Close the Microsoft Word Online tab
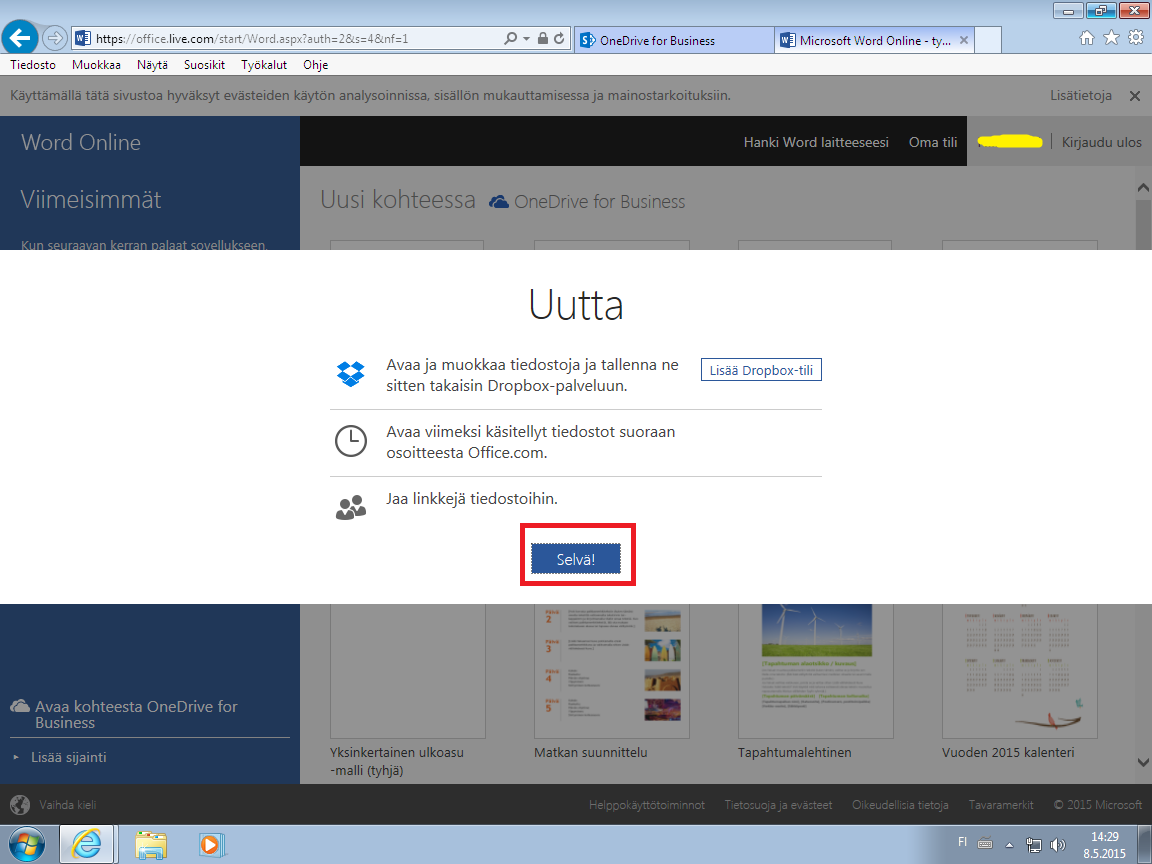Viewport: 1152px width, 864px height. [964, 40]
